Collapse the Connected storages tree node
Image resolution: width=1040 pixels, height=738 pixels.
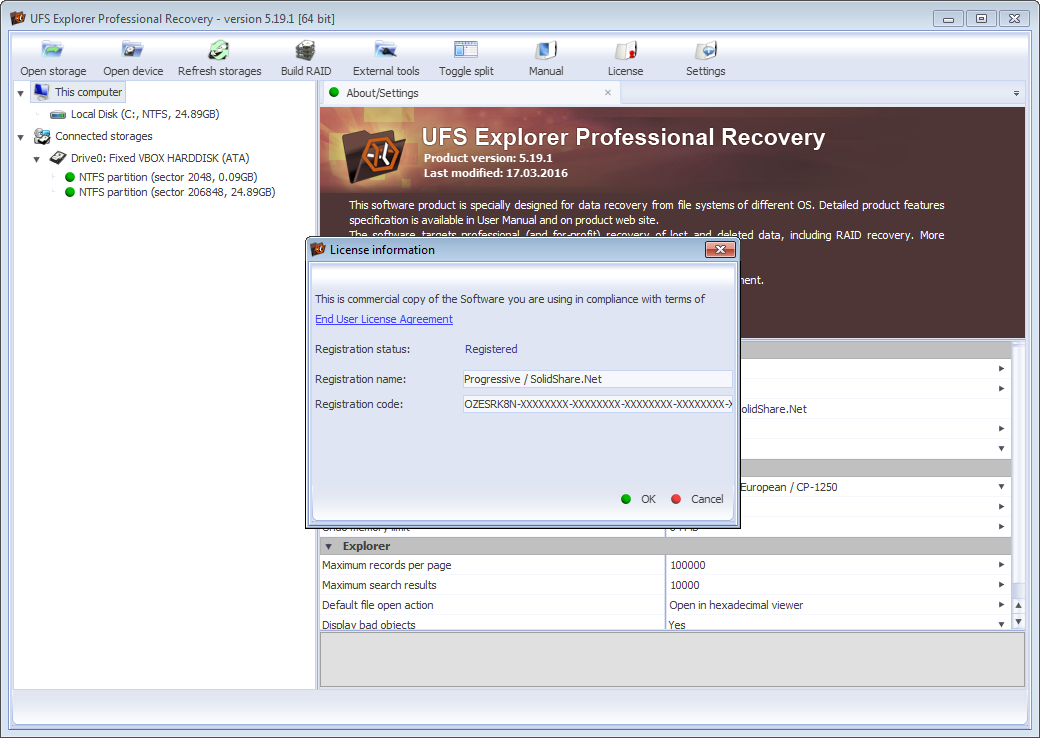pyautogui.click(x=22, y=136)
